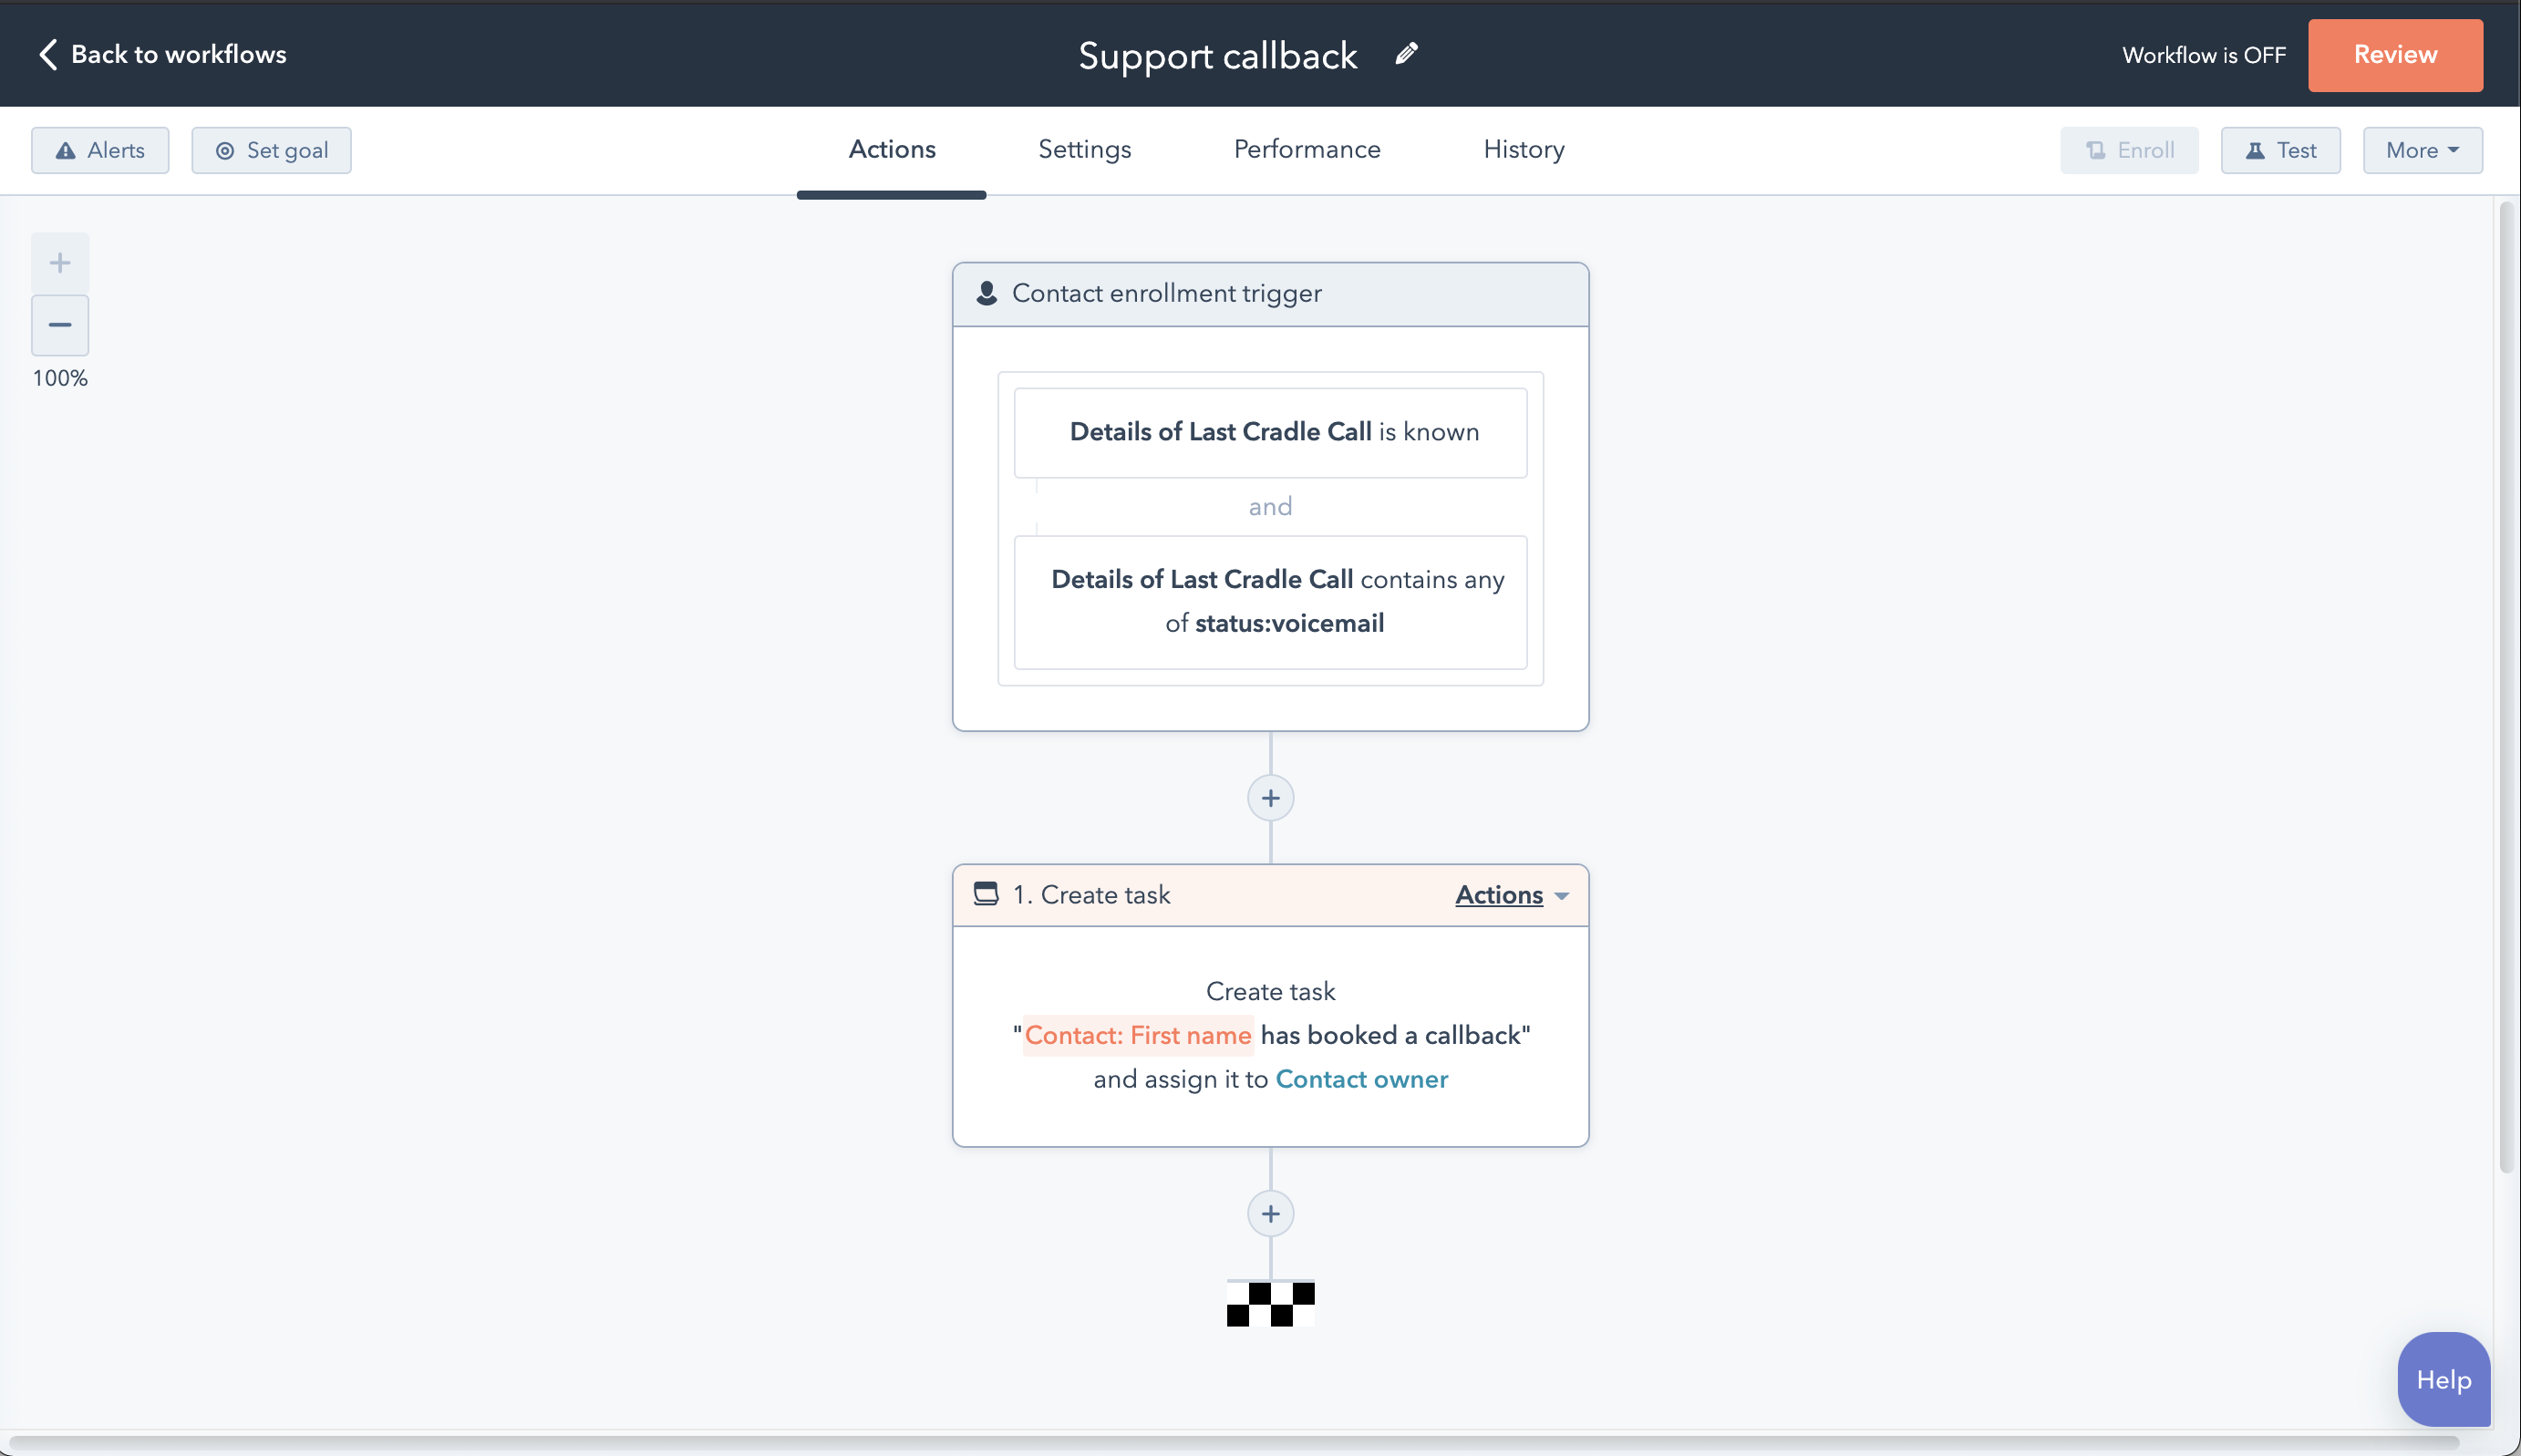Screen dimensions: 2521x1456
Task: Open the Performance tab
Action: 1306,149
